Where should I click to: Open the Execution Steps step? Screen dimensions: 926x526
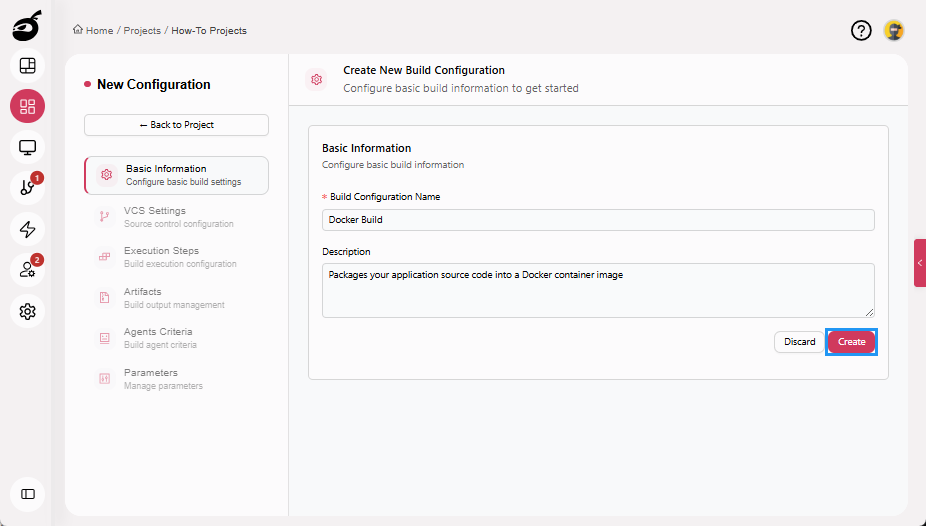[177, 257]
